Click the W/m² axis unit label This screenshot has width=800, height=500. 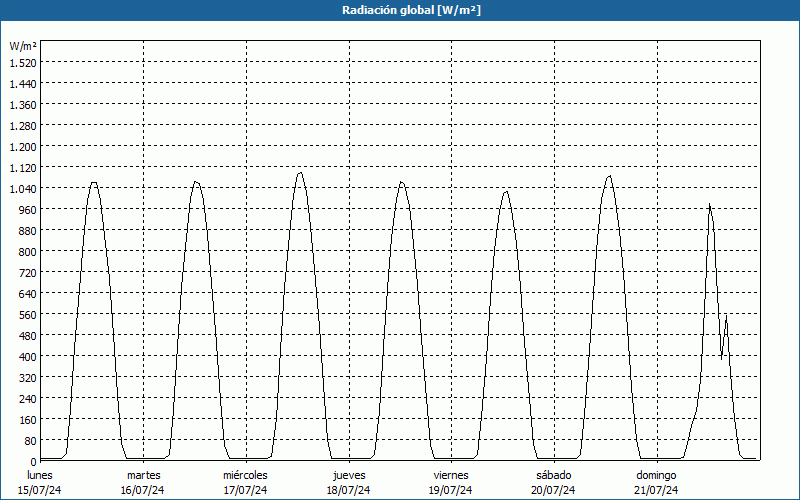pos(23,46)
